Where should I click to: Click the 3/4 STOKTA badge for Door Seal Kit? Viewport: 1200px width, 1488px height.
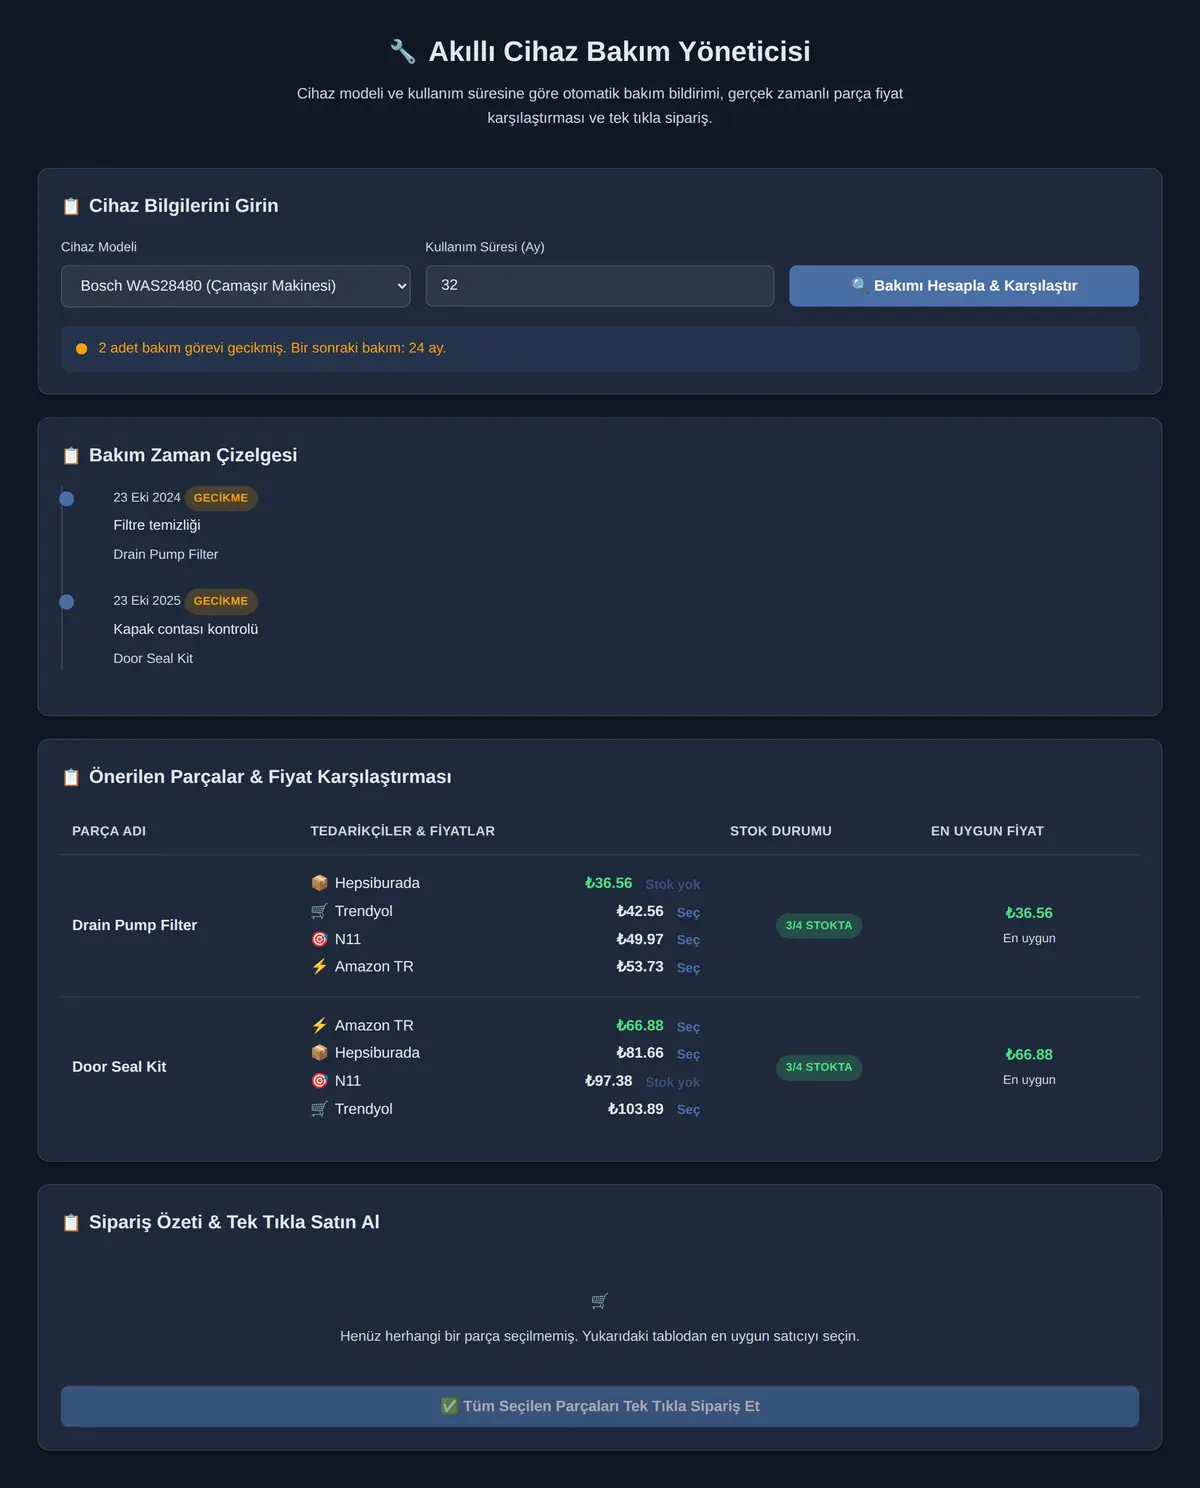click(819, 1068)
